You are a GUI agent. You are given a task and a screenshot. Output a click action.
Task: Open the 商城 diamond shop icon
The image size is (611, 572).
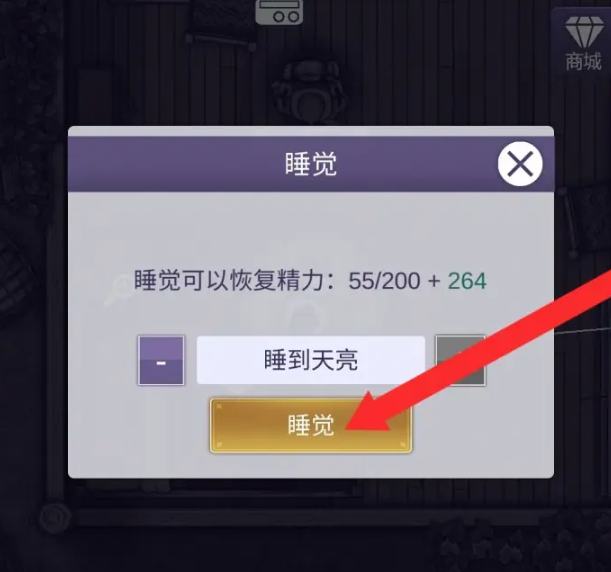[x=583, y=43]
